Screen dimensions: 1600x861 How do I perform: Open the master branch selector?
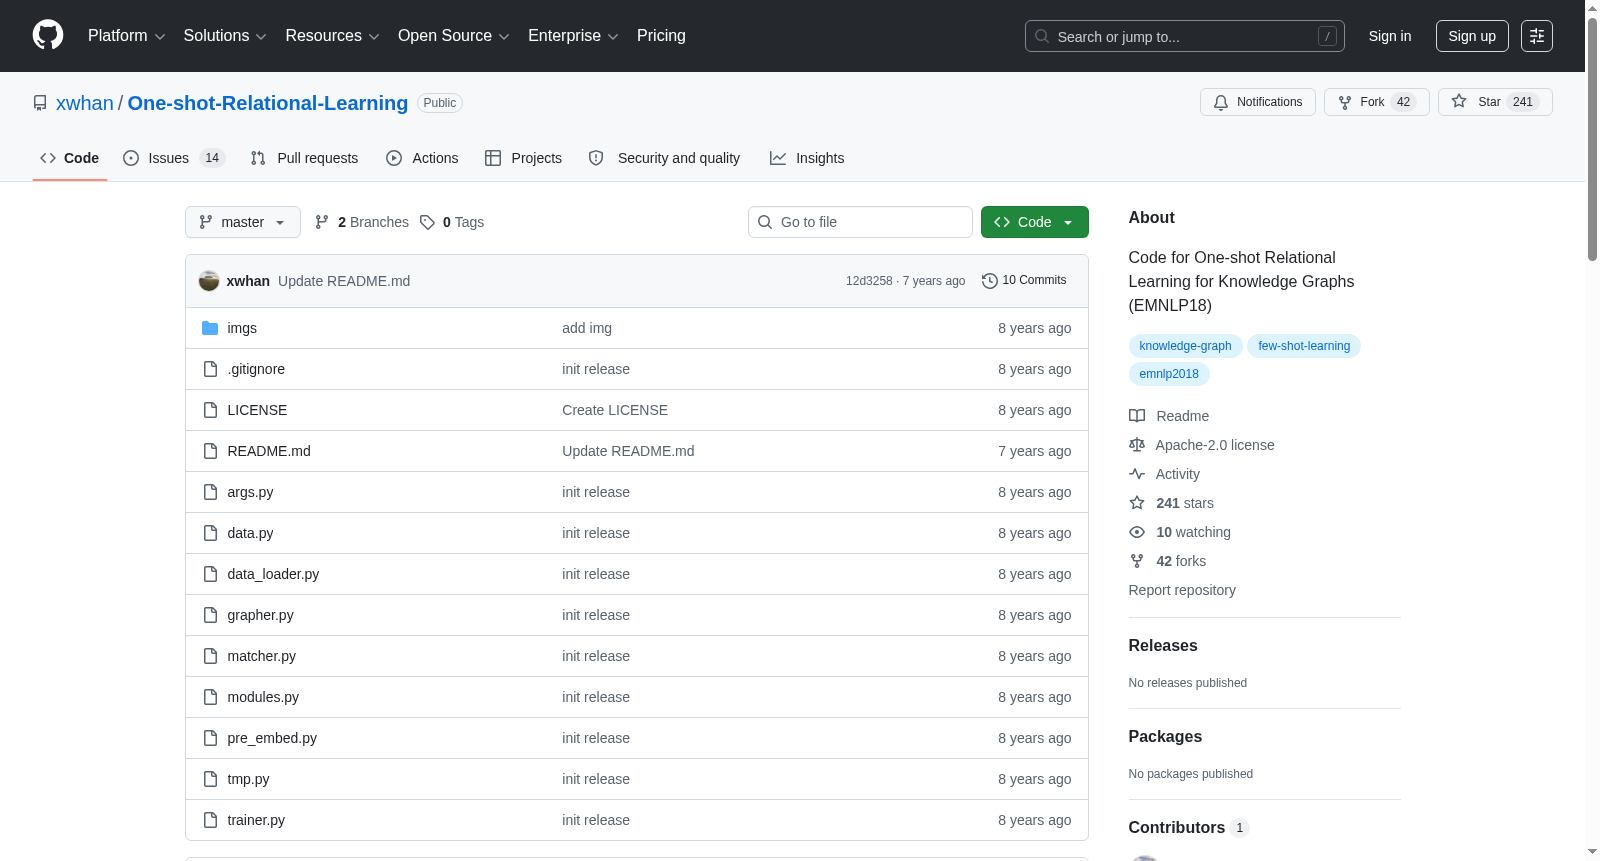point(243,222)
